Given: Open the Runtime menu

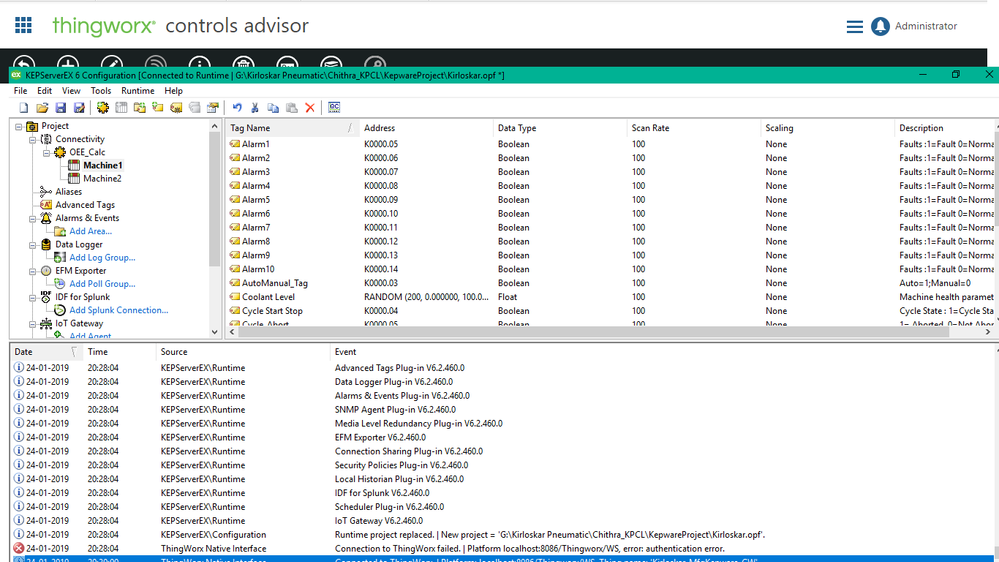Looking at the screenshot, I should coord(138,90).
